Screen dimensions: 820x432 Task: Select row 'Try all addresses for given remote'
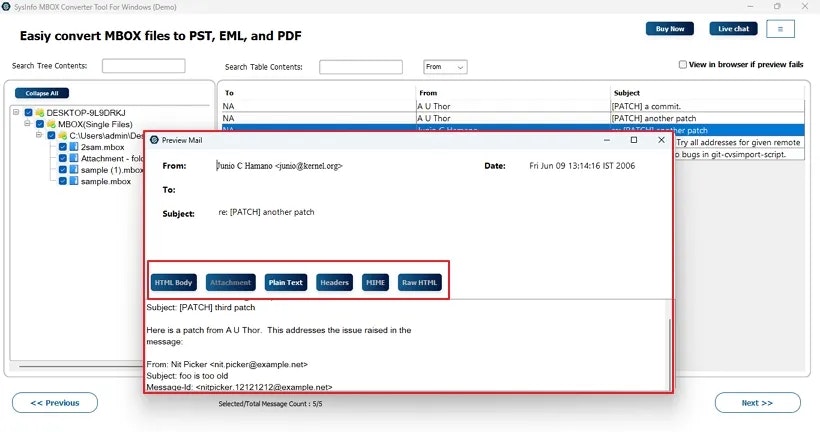point(738,142)
